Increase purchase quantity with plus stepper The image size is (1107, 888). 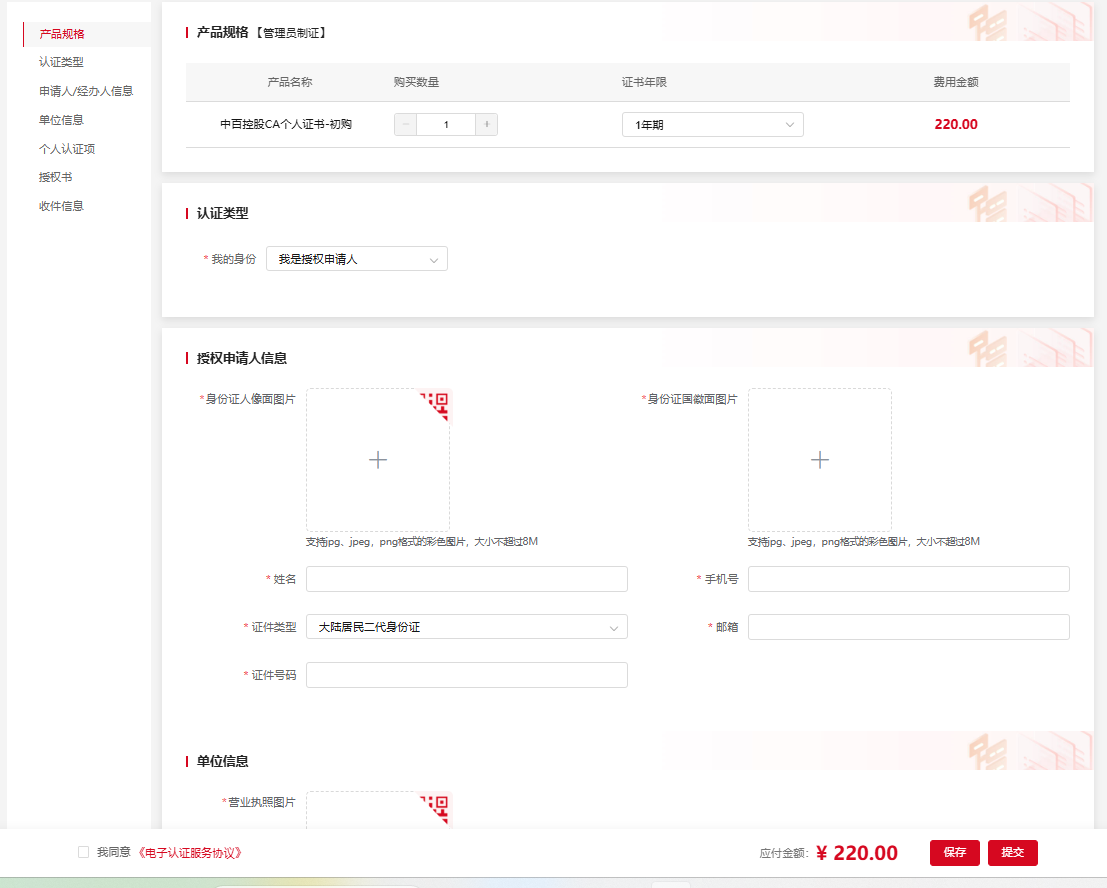pyautogui.click(x=486, y=124)
